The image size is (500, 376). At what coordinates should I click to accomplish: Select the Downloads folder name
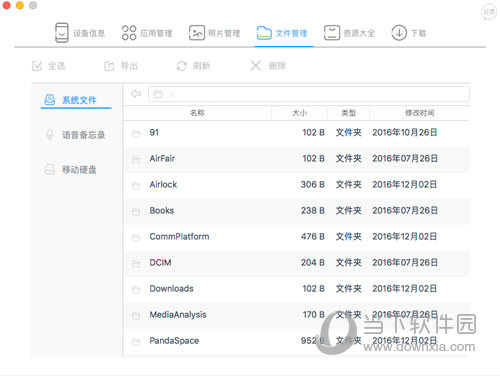[171, 288]
